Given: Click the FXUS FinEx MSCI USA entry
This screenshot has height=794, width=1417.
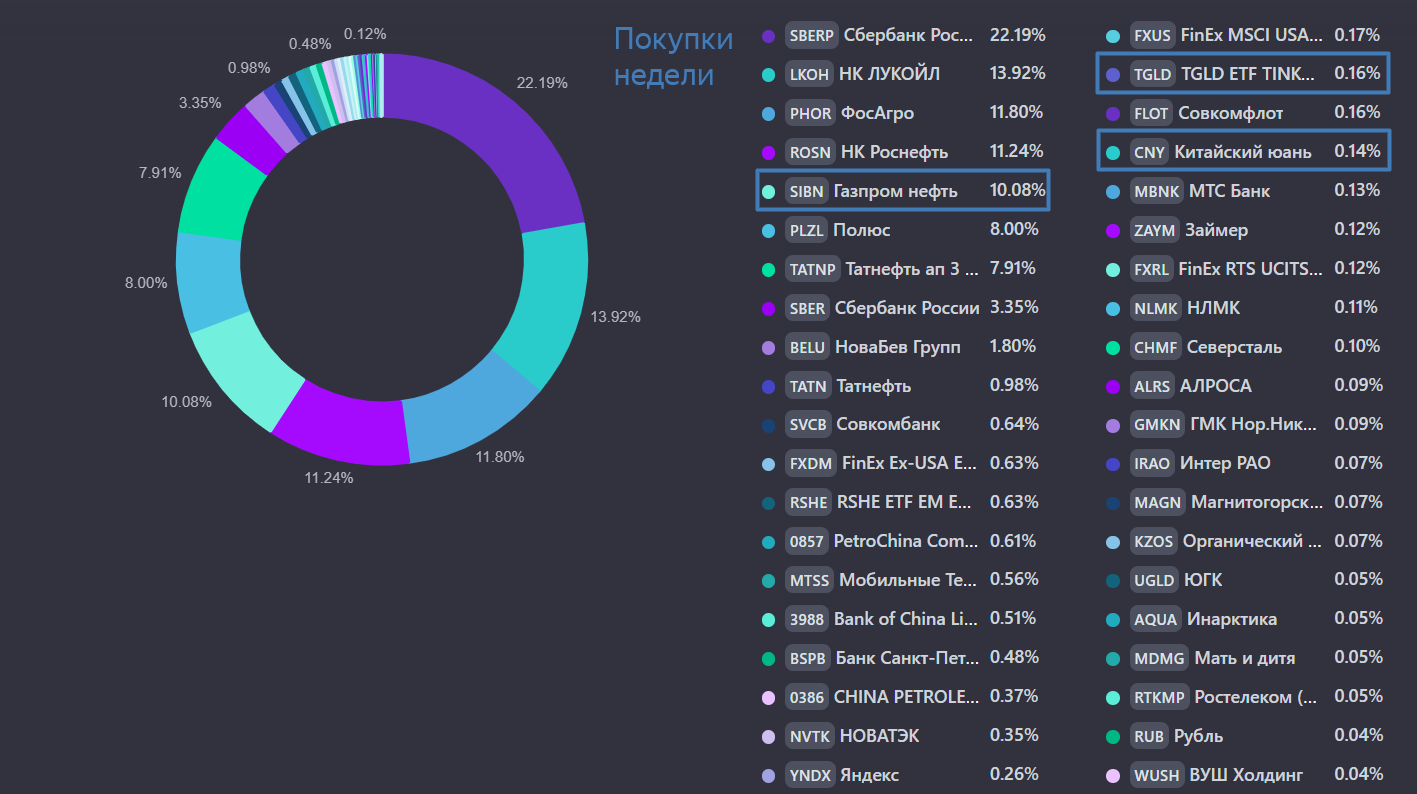Looking at the screenshot, I should 1244,35.
